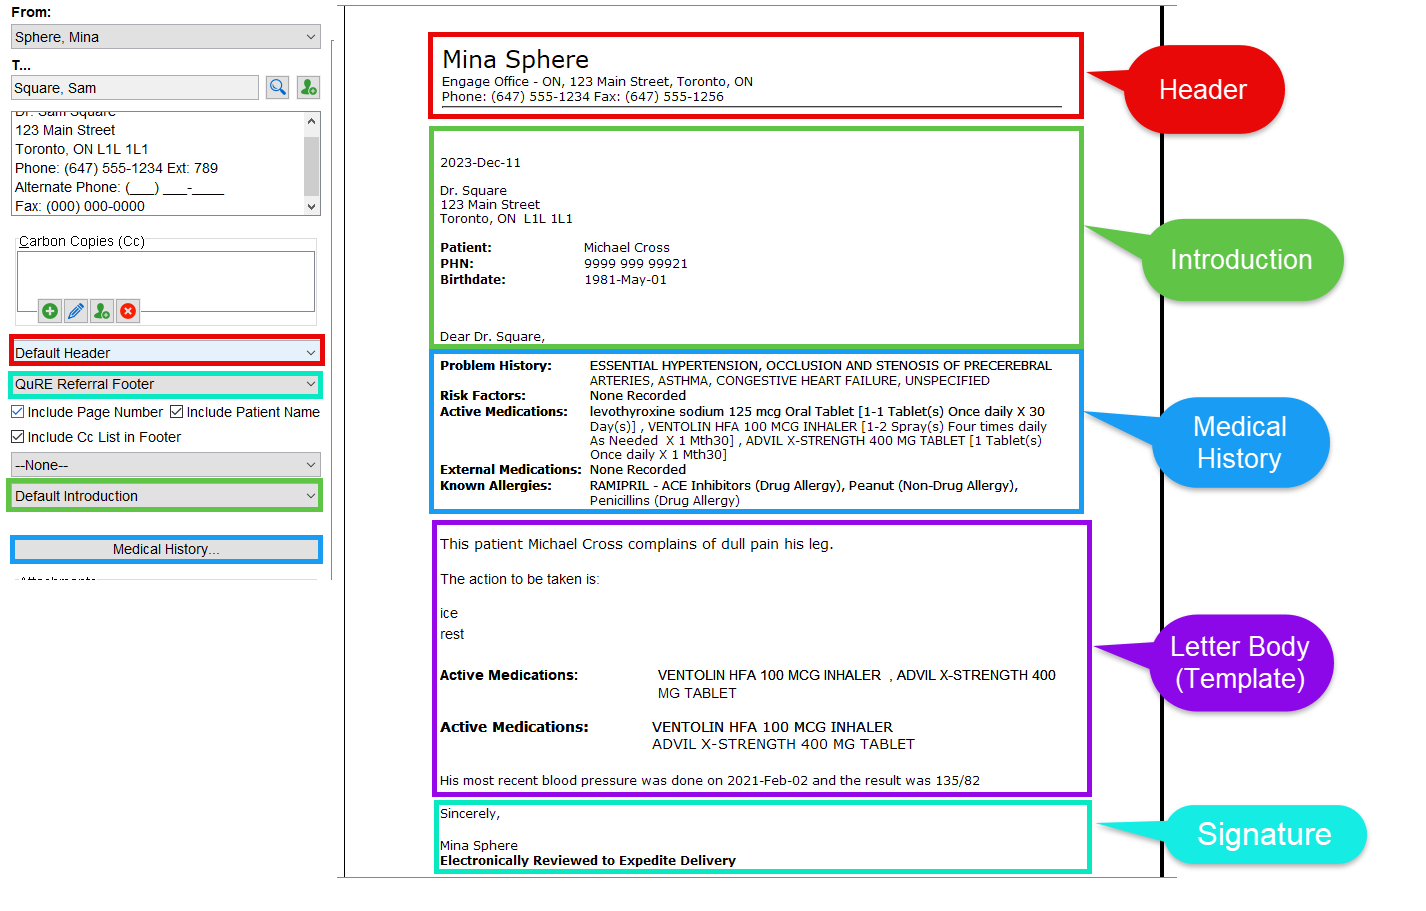Click the address box scrollbar thumb

click(x=311, y=163)
